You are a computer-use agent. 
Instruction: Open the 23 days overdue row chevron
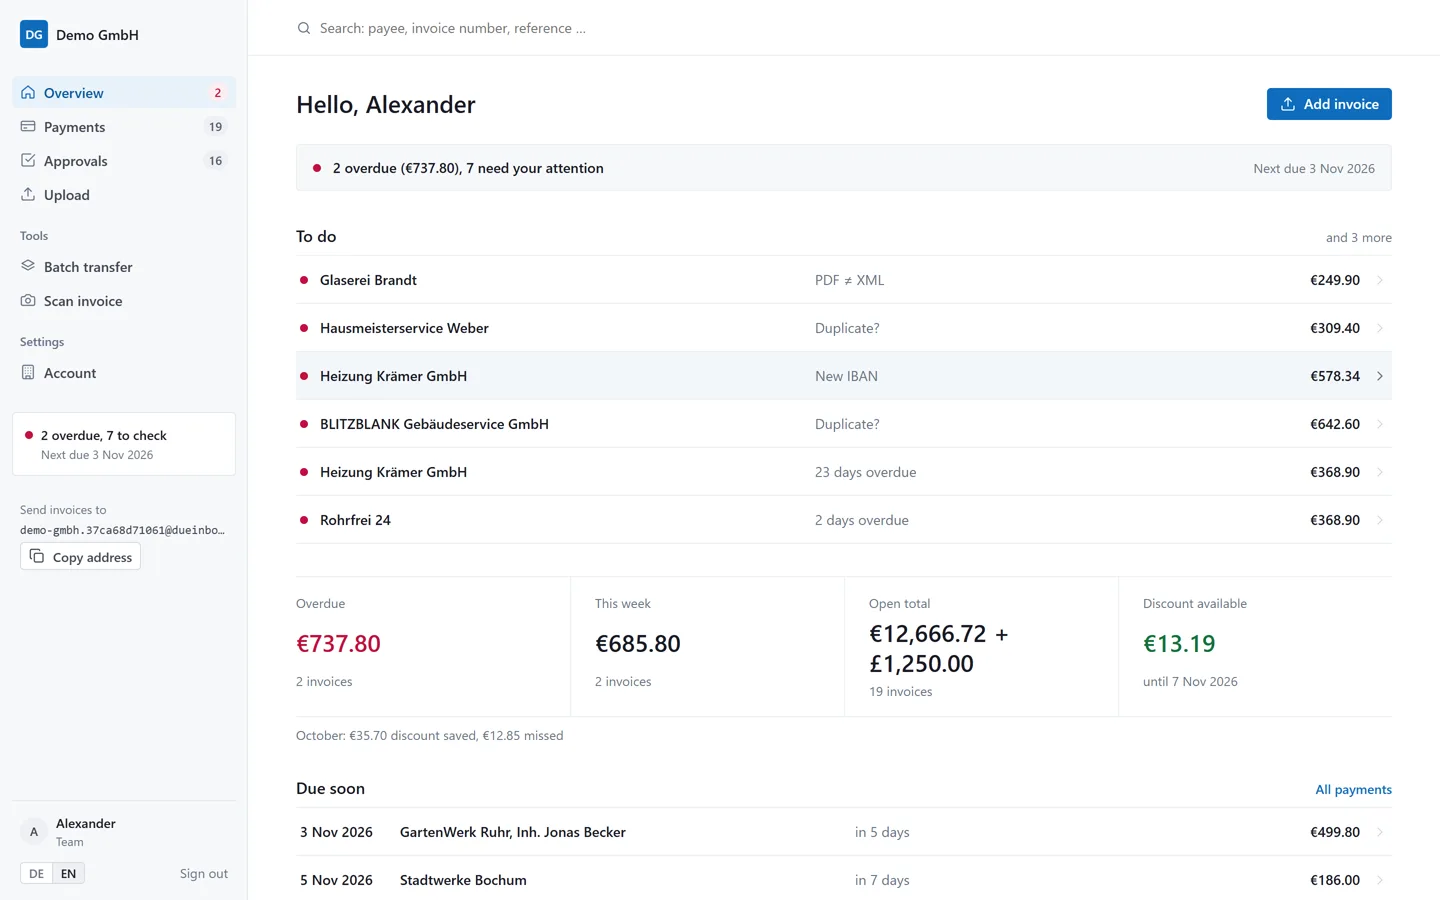[x=1380, y=472]
